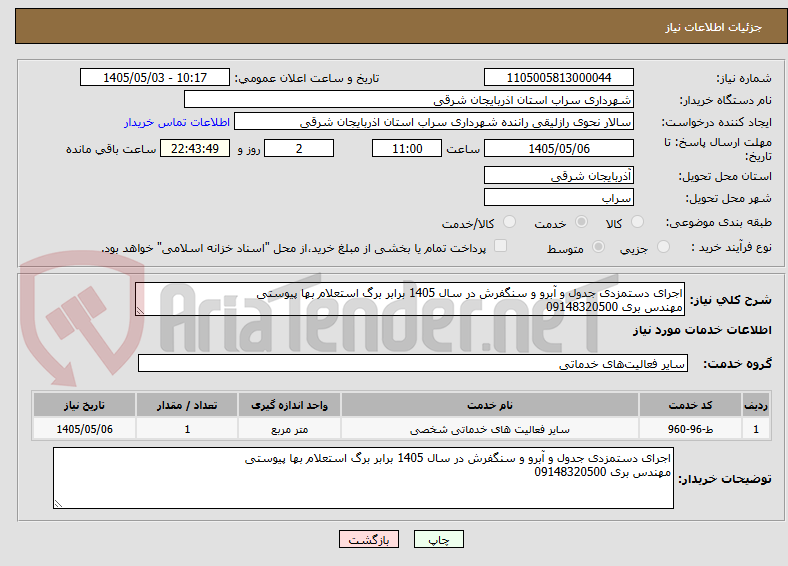This screenshot has width=788, height=566.
Task: Click the واحد اندازه گیری column header
Action: [x=289, y=405]
